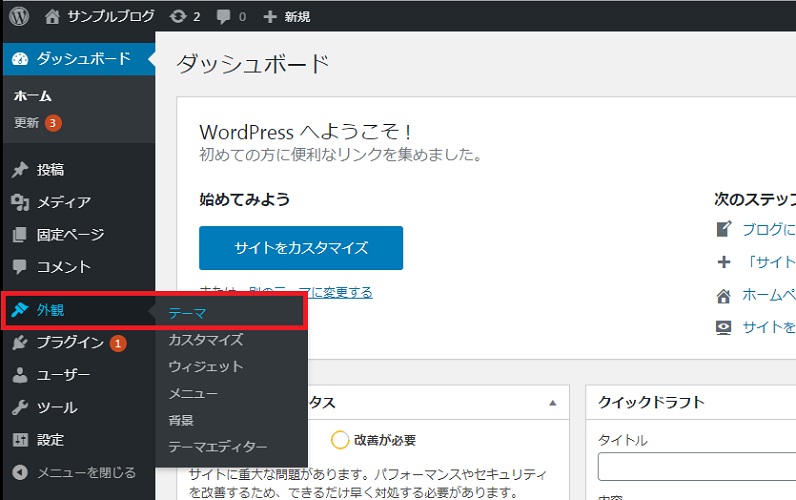Click the メディア media icon

pos(20,202)
